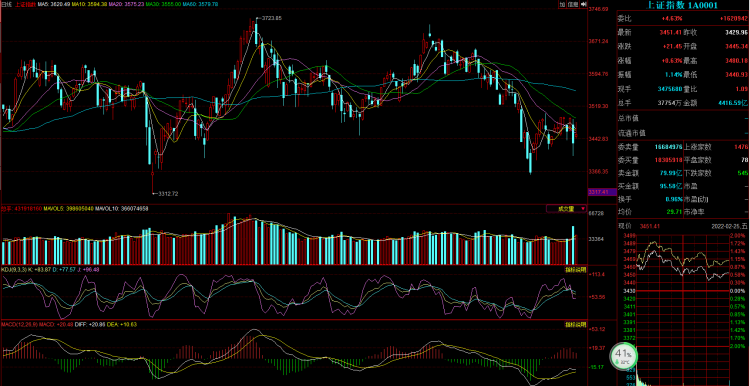Click the 市净率 label

695,212
